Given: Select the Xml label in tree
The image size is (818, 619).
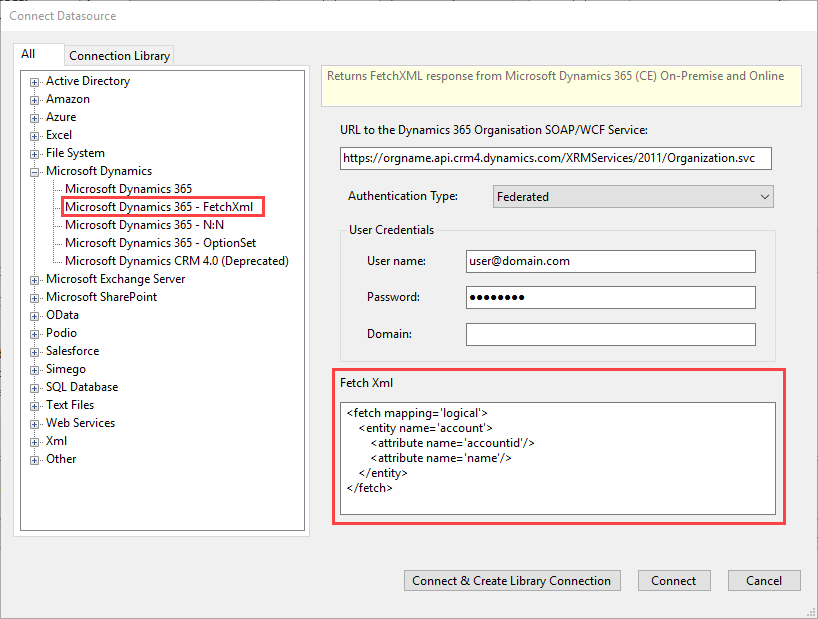Looking at the screenshot, I should tap(56, 441).
